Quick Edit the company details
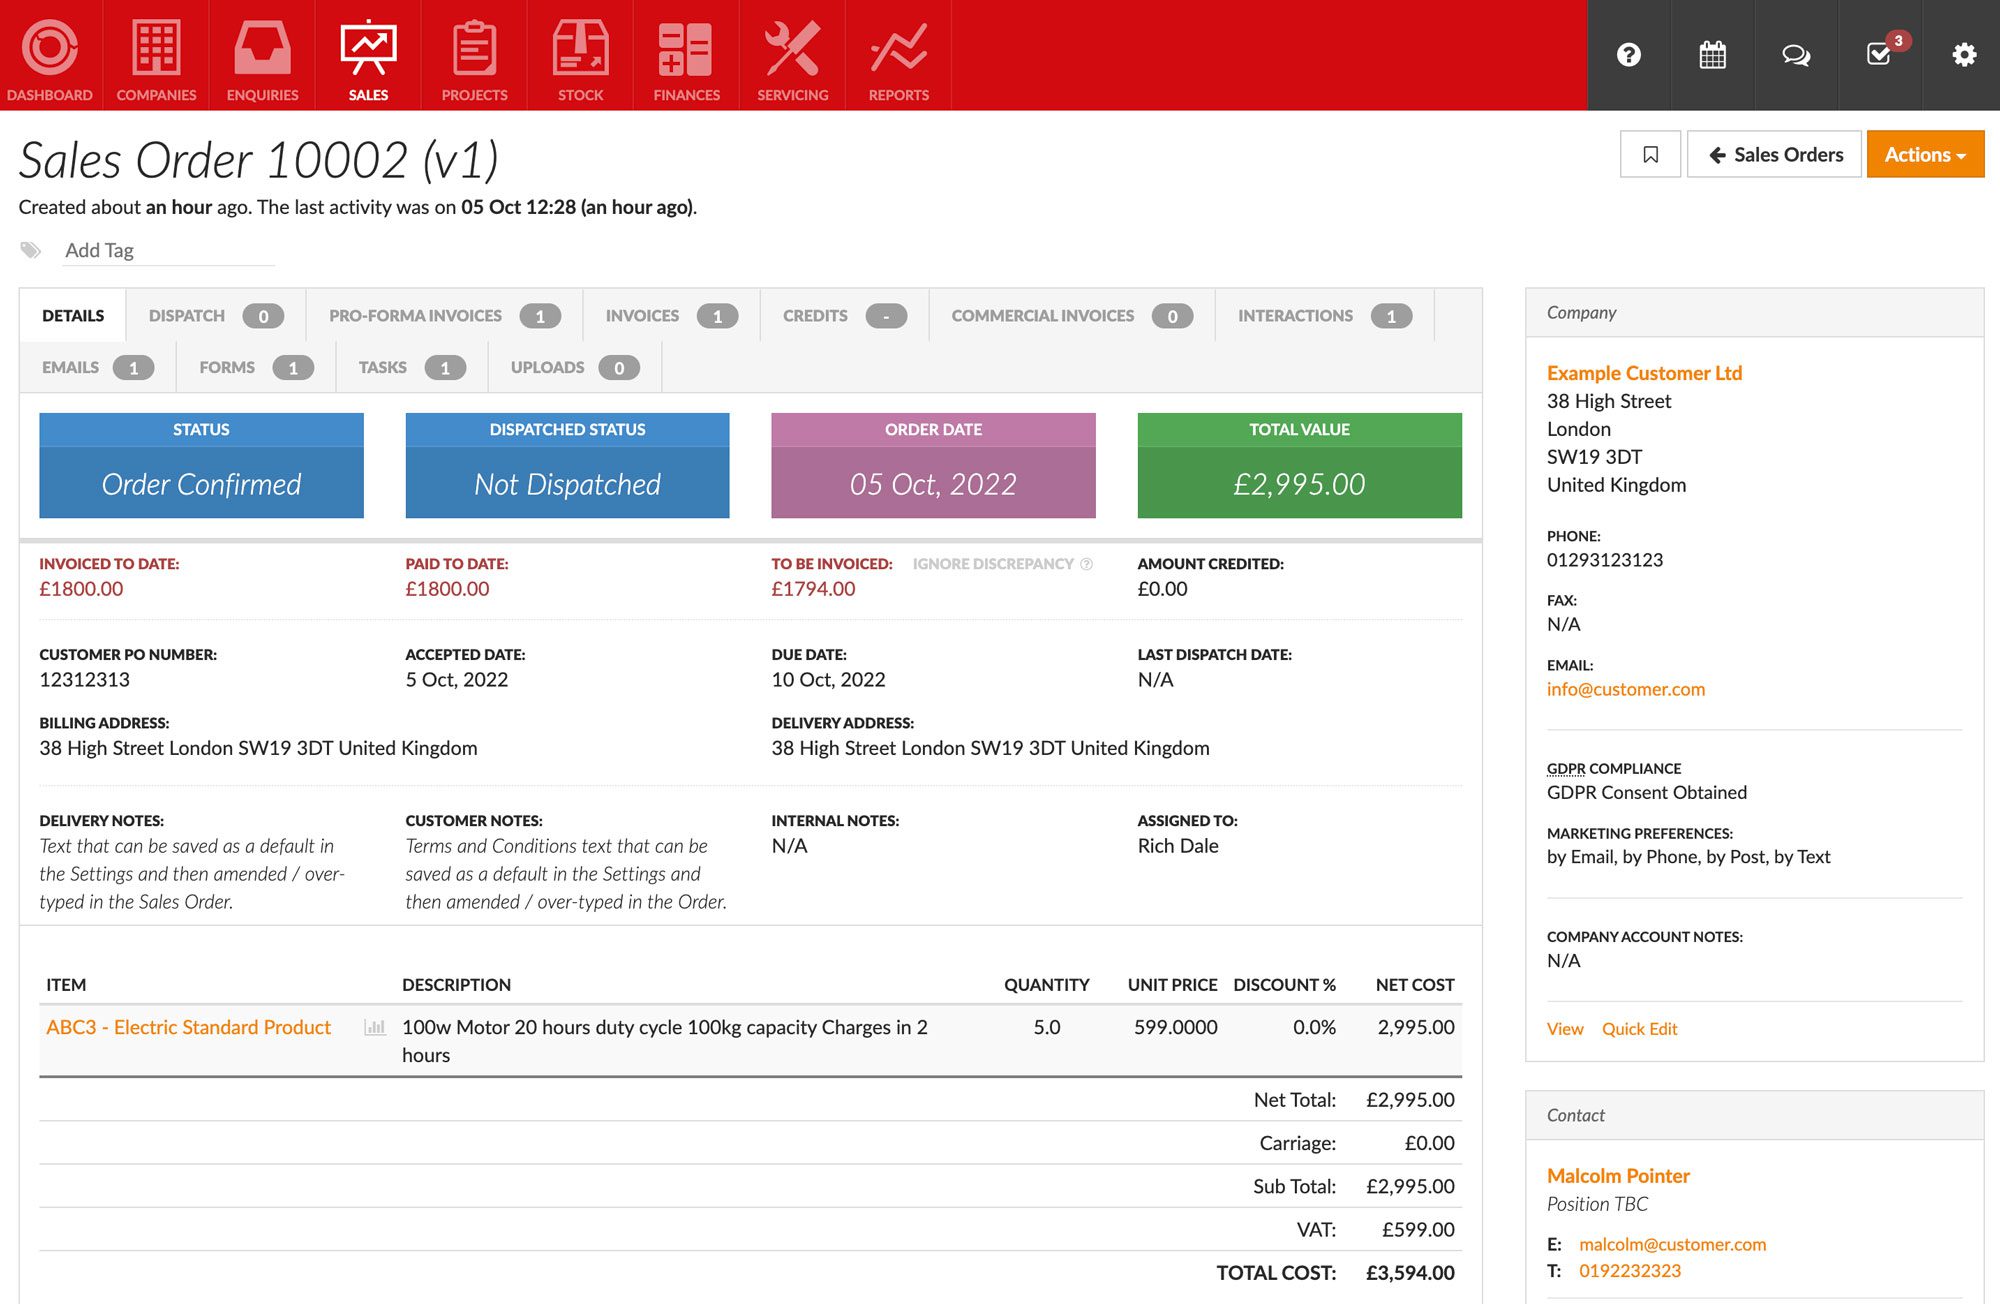The width and height of the screenshot is (2000, 1304). (x=1640, y=1028)
